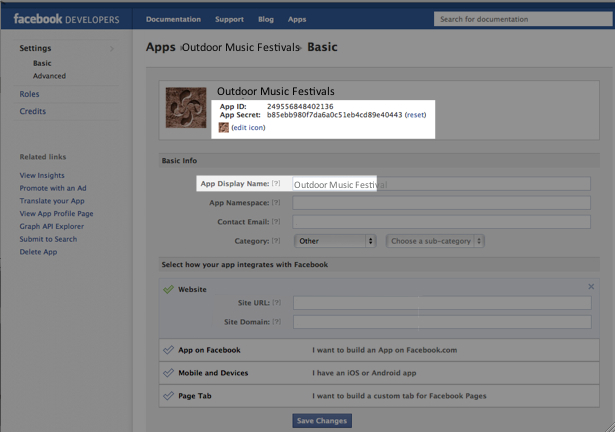Image resolution: width=615 pixels, height=432 pixels.
Task: Click the Category help [?] icon
Action: tap(276, 241)
